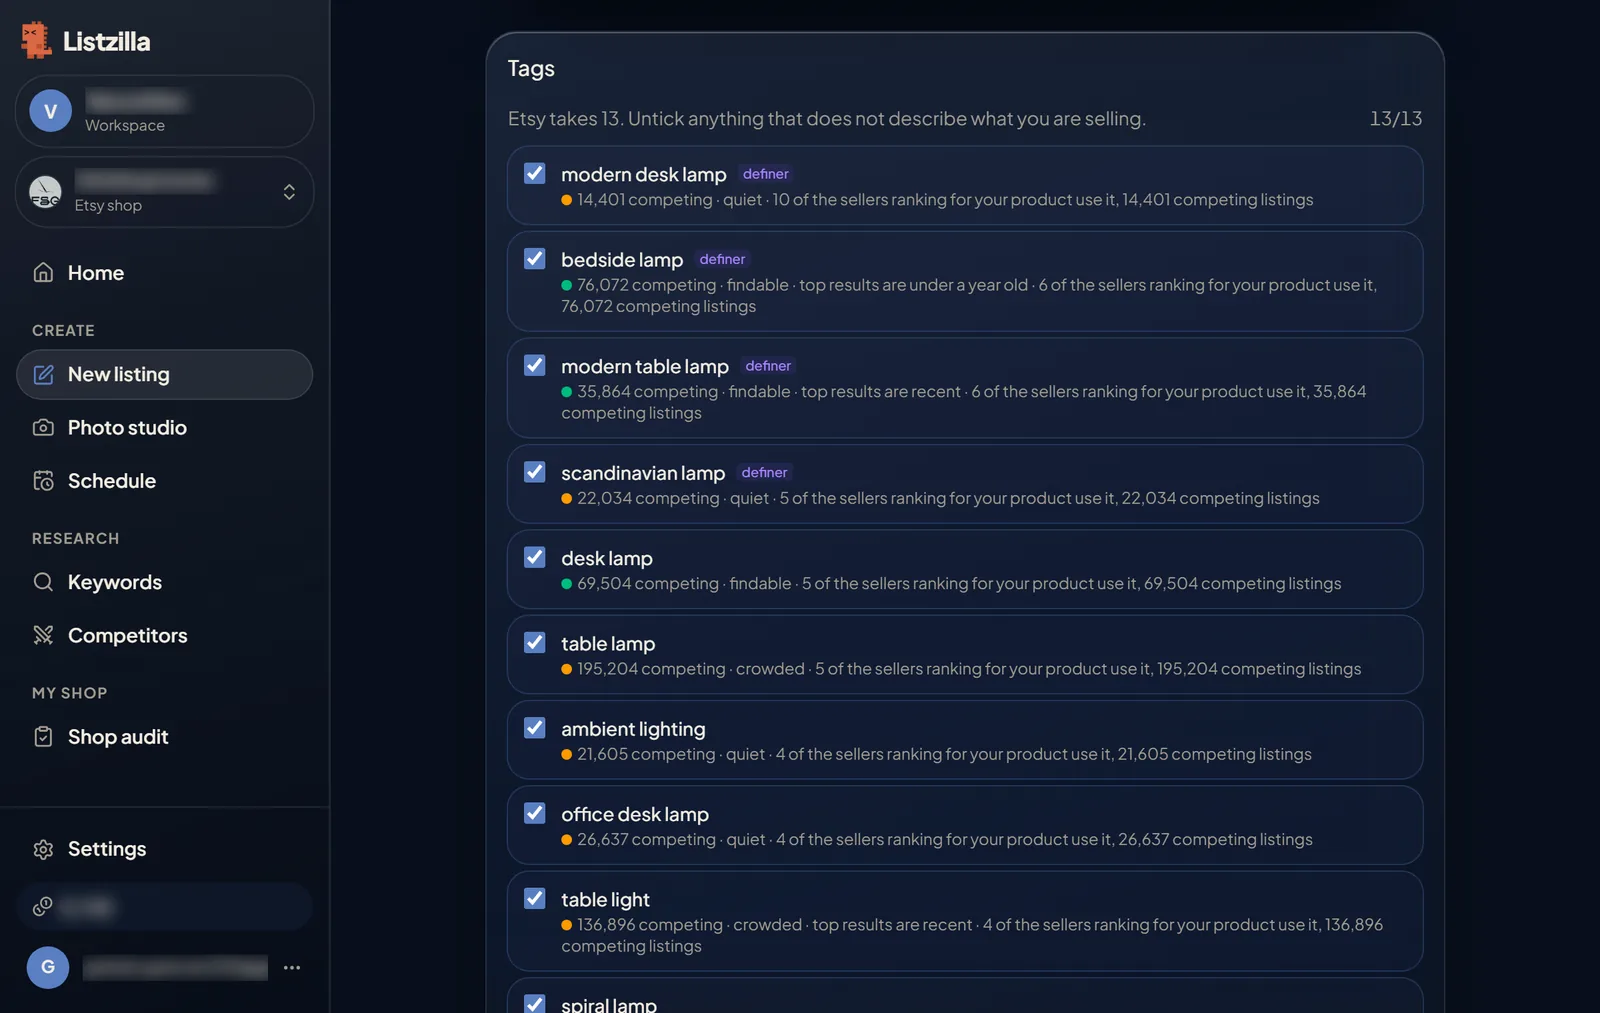Uncheck the modern table lamp tag
The width and height of the screenshot is (1600, 1013).
(535, 365)
